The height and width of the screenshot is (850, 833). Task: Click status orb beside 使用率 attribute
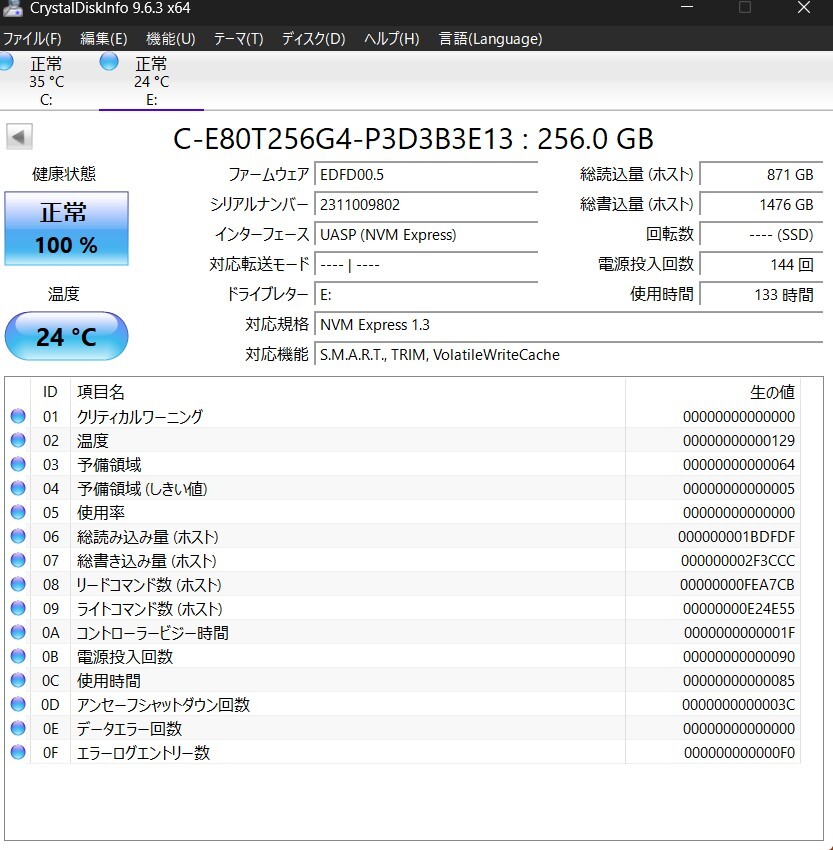tap(18, 513)
